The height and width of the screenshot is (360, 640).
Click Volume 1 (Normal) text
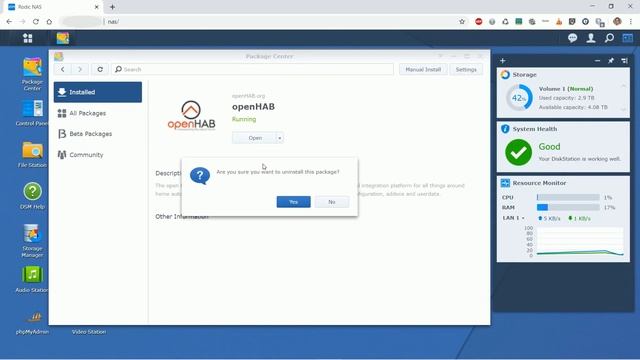click(566, 89)
